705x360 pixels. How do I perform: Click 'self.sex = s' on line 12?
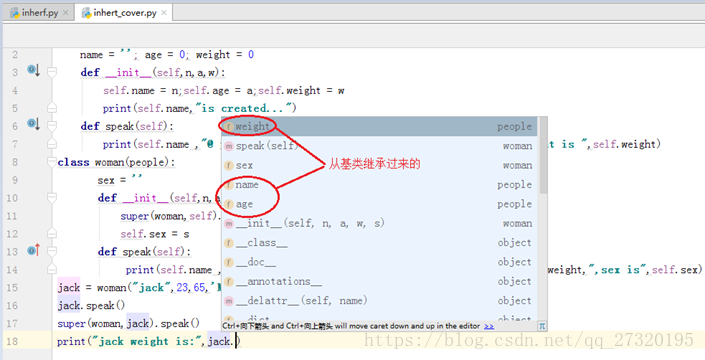coord(155,234)
